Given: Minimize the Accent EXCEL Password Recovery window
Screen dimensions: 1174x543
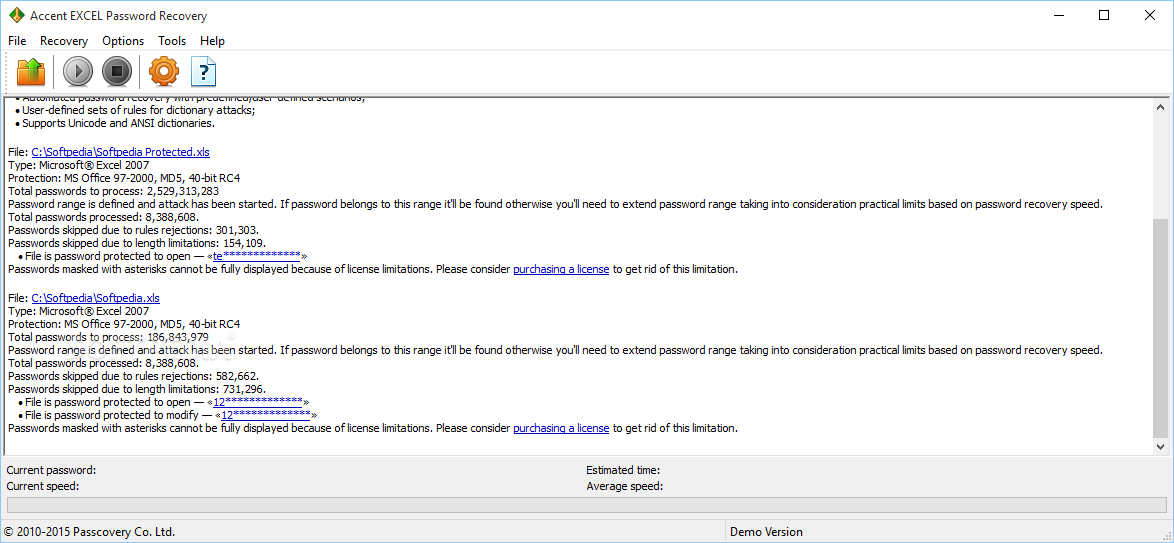Looking at the screenshot, I should point(1058,16).
